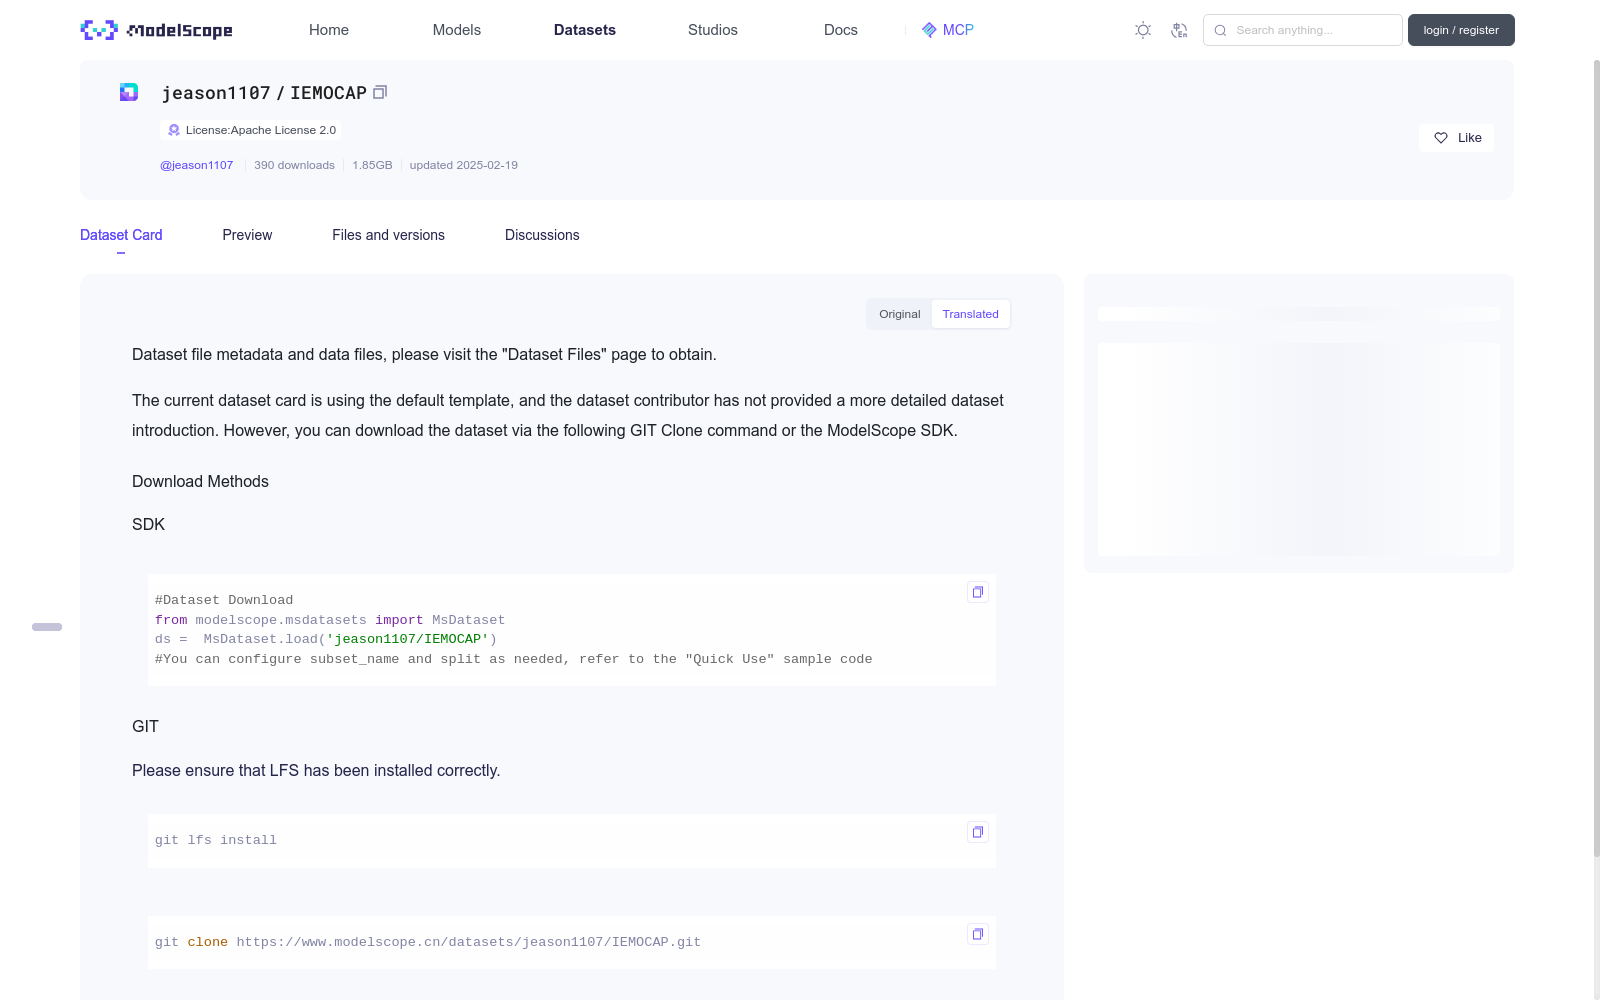The image size is (1600, 1000).
Task: Like this dataset
Action: point(1456,138)
